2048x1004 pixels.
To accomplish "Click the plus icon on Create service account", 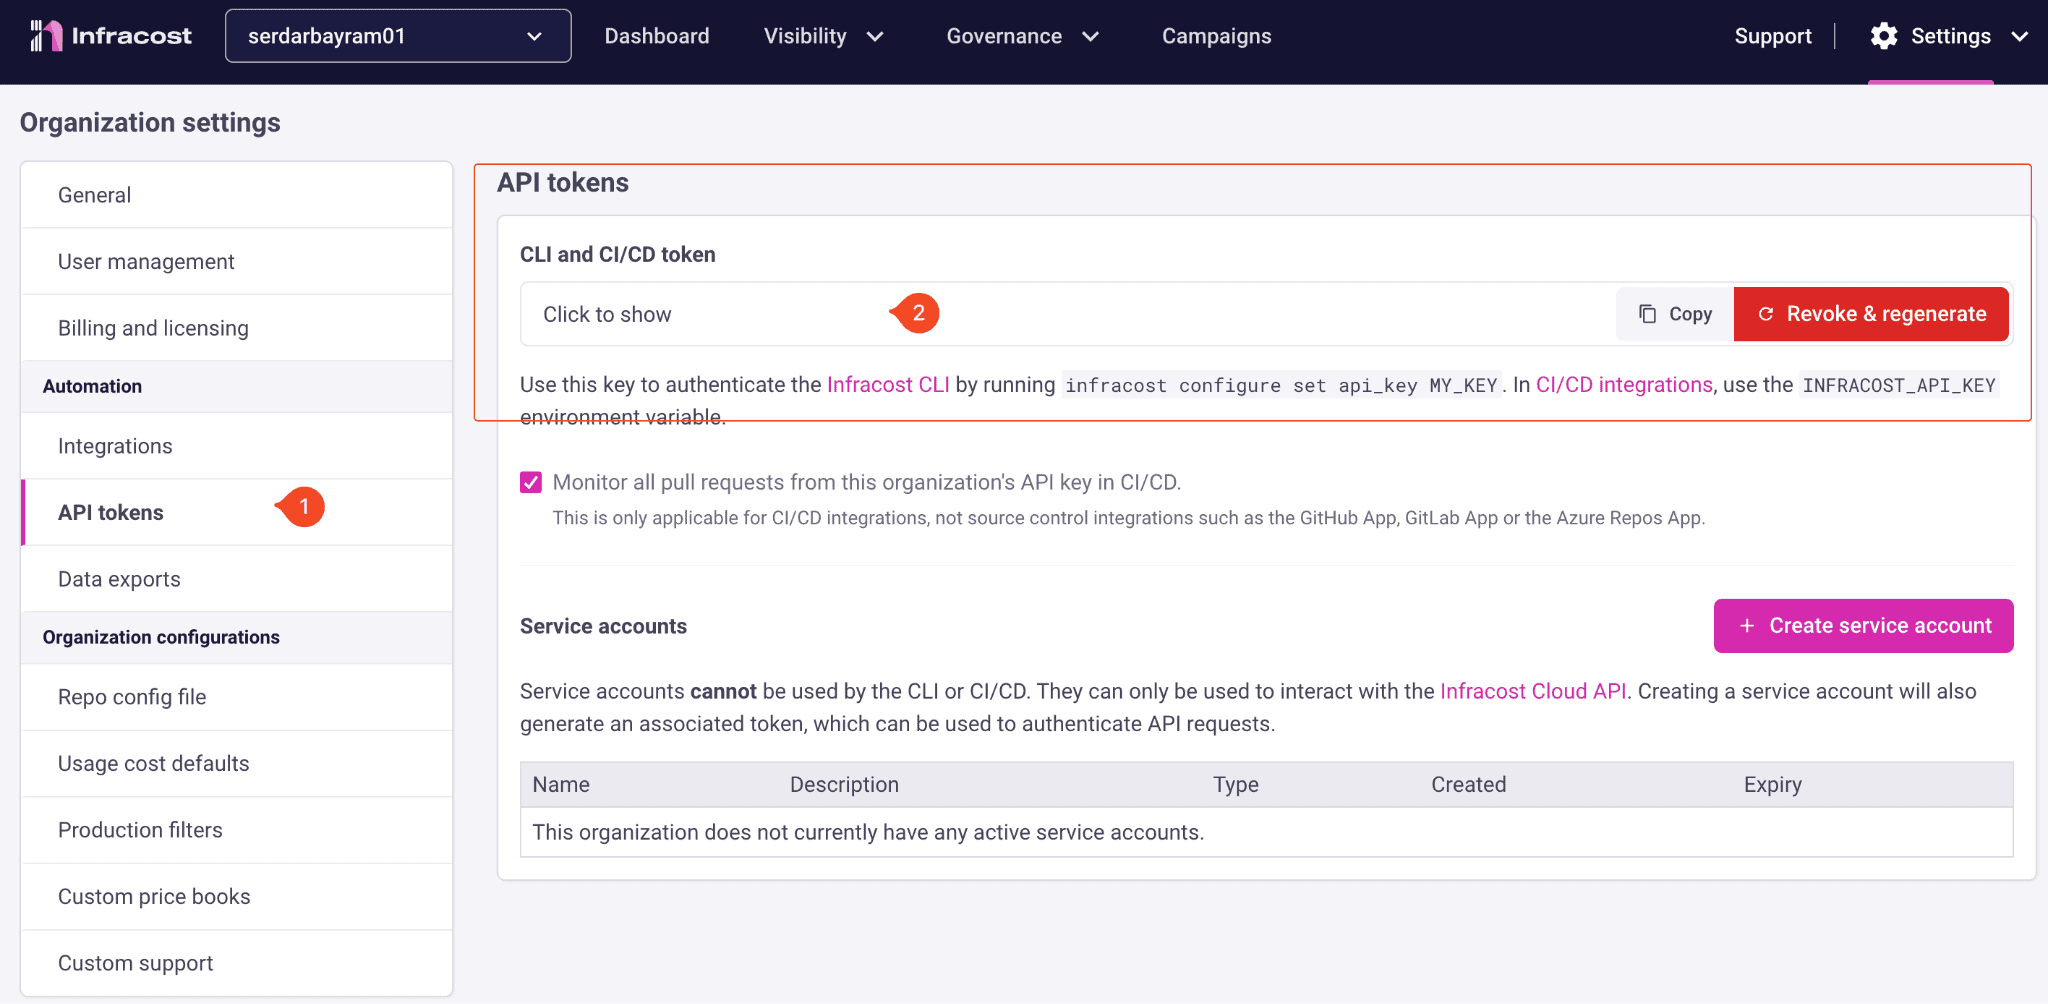I will coord(1747,626).
